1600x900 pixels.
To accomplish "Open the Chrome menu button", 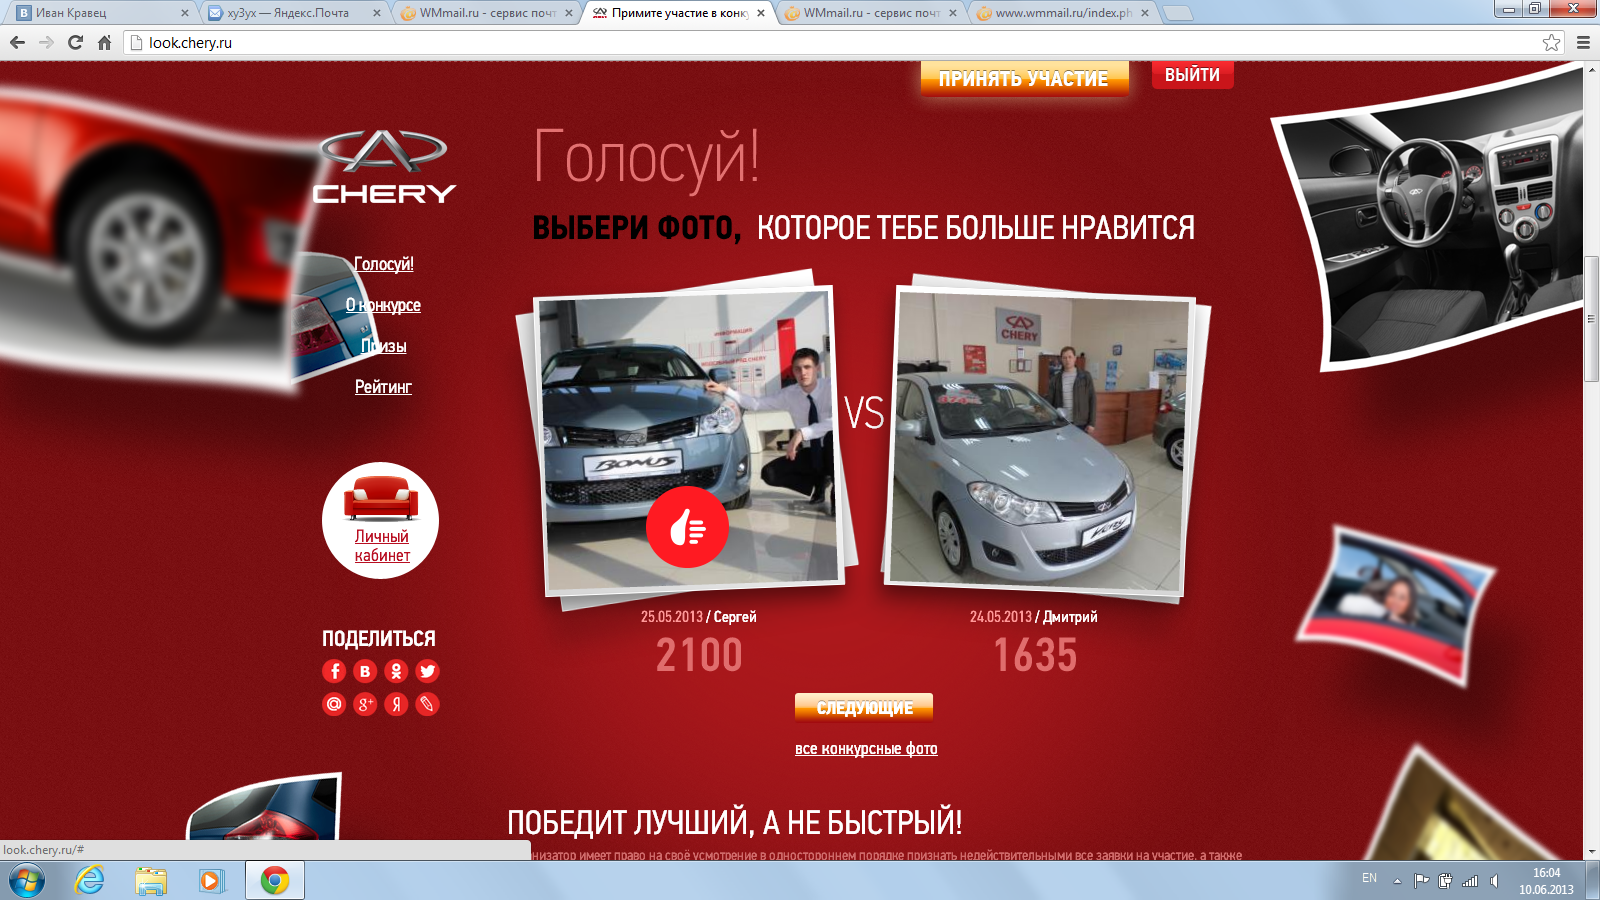I will [x=1583, y=42].
